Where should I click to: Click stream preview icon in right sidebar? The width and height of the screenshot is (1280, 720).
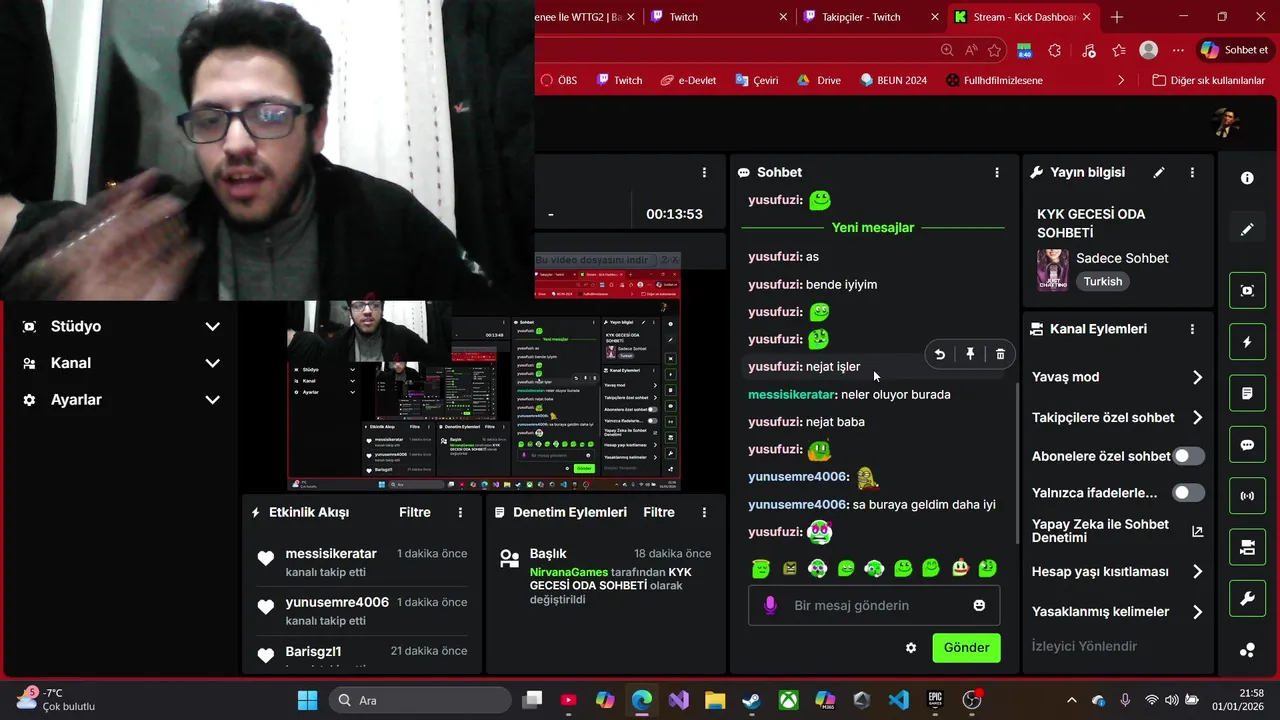[x=1247, y=291]
